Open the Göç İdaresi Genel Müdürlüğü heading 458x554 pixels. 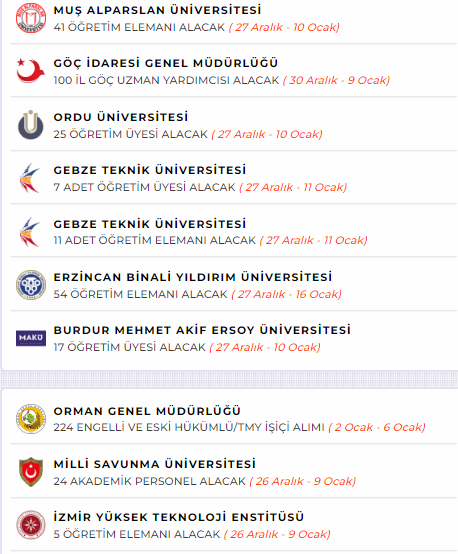(x=166, y=63)
